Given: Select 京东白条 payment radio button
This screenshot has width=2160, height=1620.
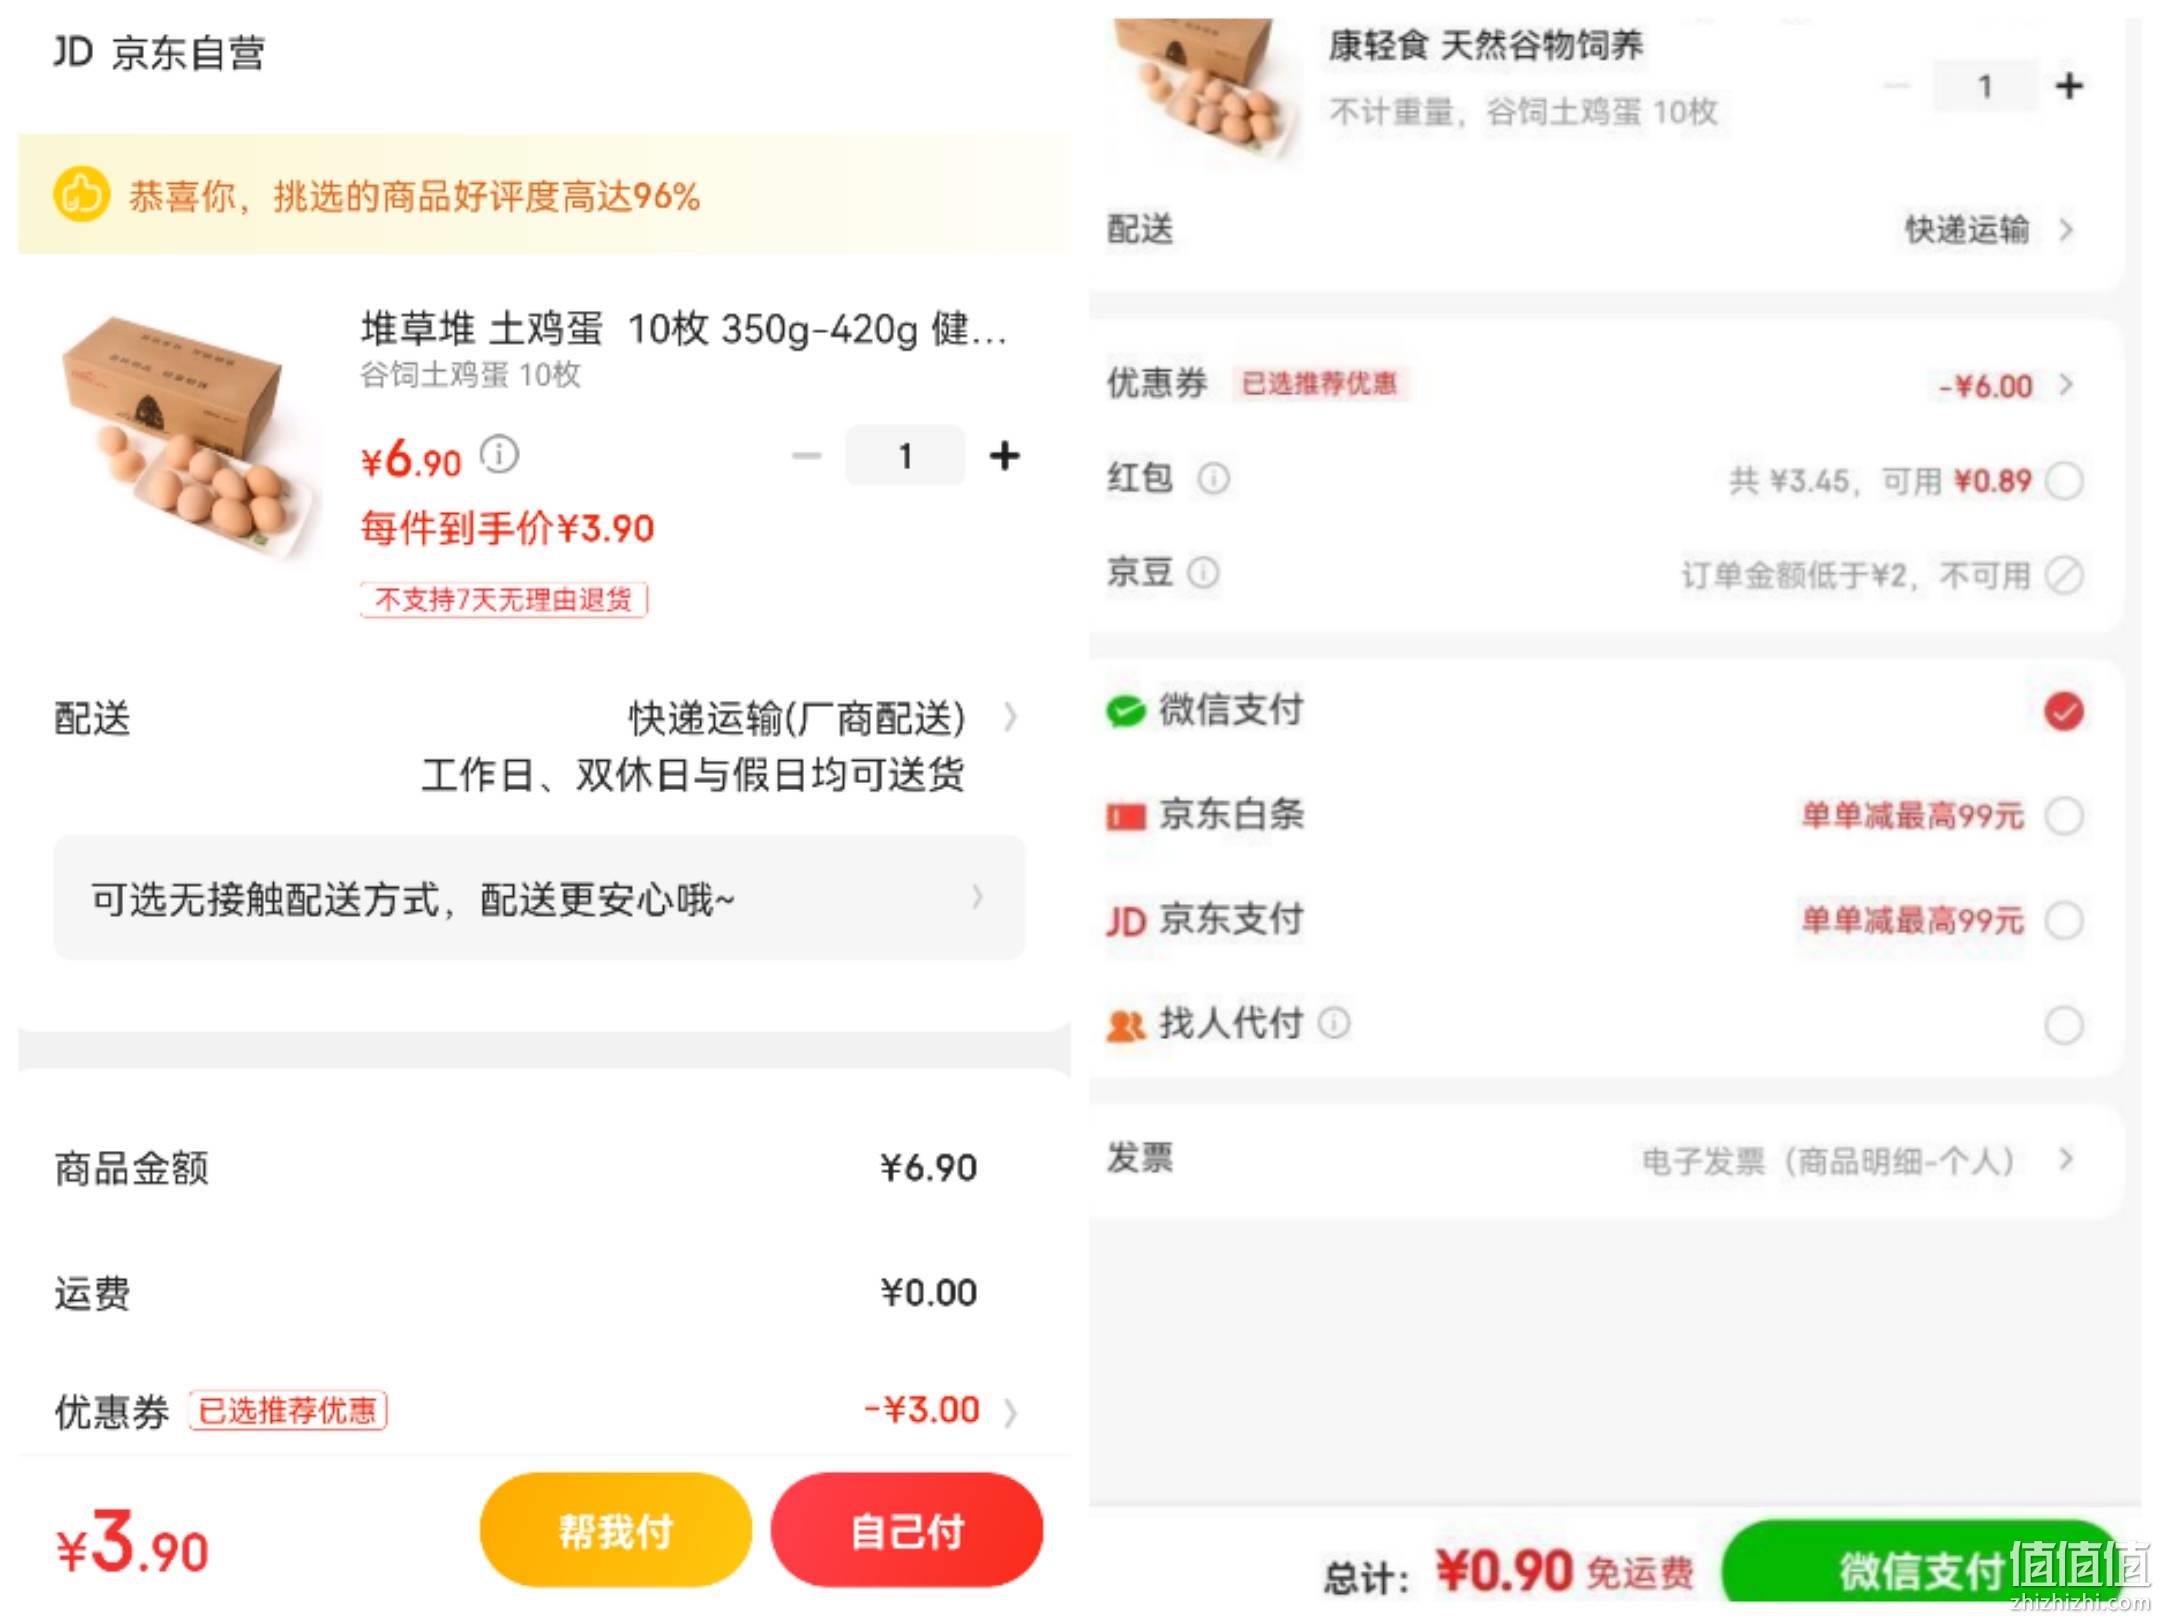Looking at the screenshot, I should click(x=2064, y=816).
